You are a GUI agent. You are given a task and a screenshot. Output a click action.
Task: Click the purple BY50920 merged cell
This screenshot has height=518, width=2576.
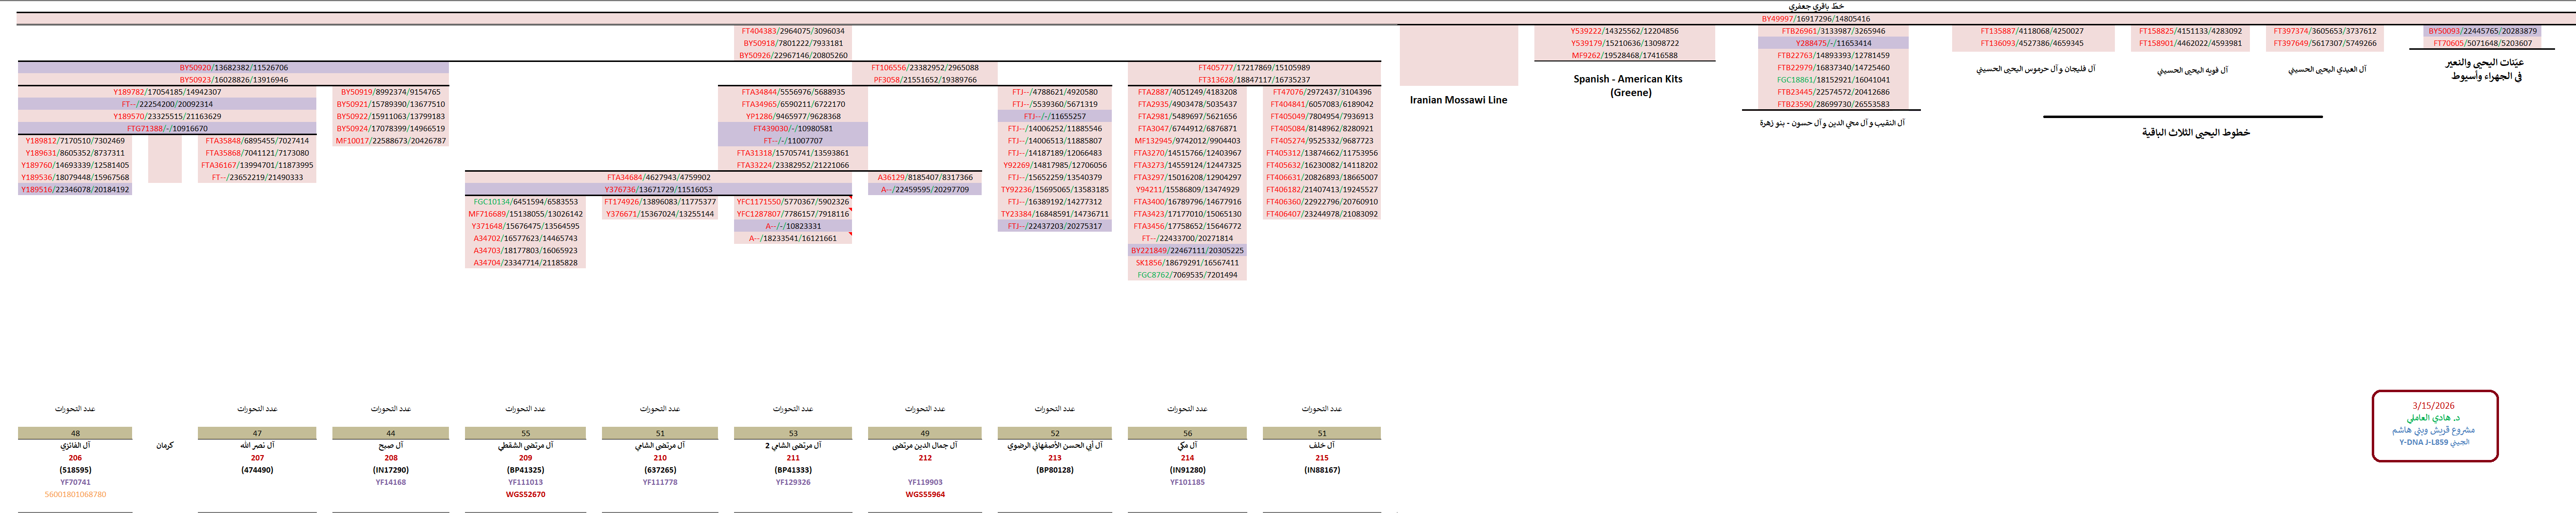click(233, 68)
